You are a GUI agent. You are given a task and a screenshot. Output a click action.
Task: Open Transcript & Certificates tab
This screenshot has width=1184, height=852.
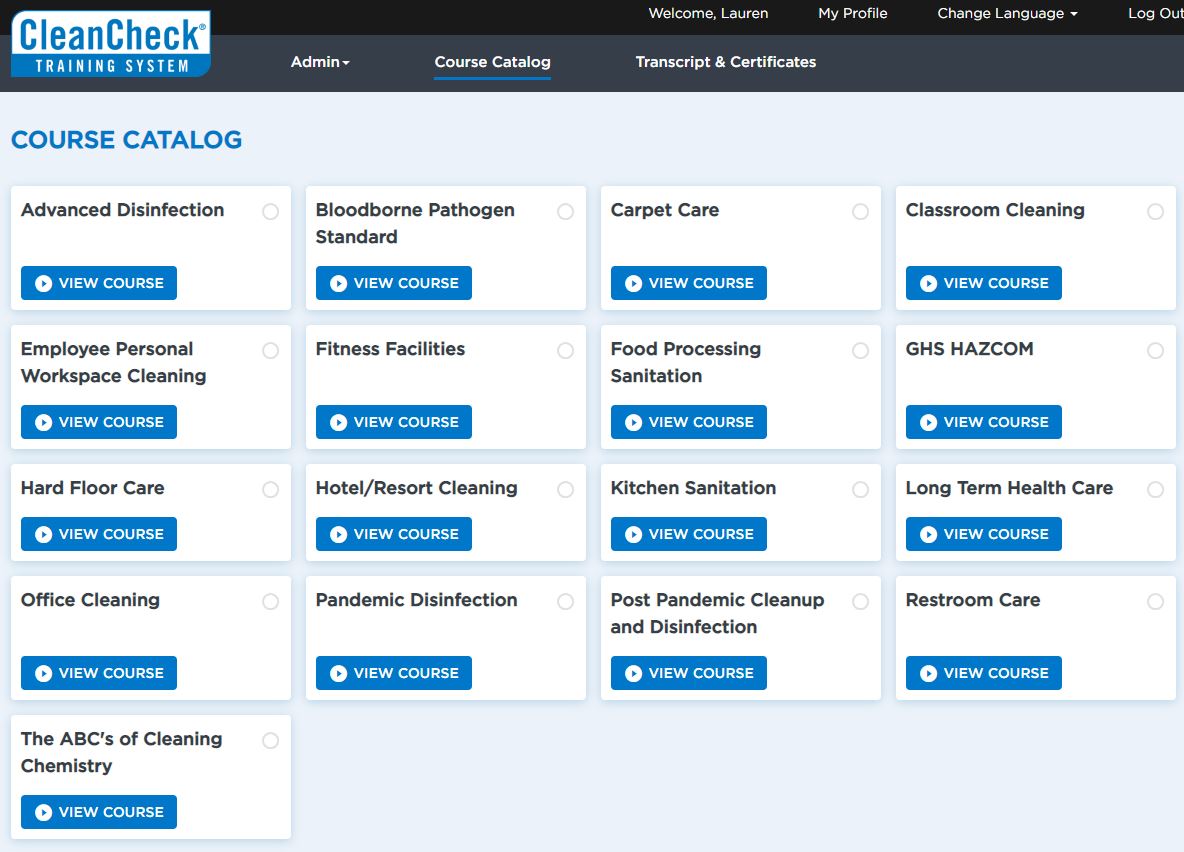726,62
